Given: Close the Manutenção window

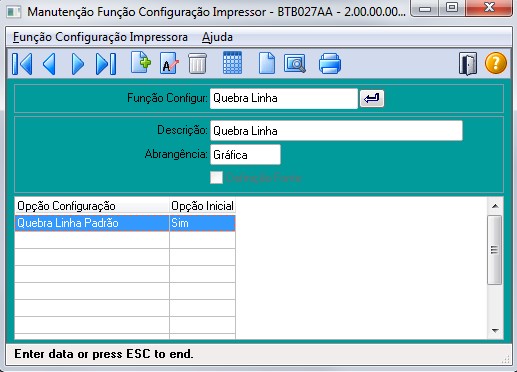Looking at the screenshot, I should [x=489, y=8].
